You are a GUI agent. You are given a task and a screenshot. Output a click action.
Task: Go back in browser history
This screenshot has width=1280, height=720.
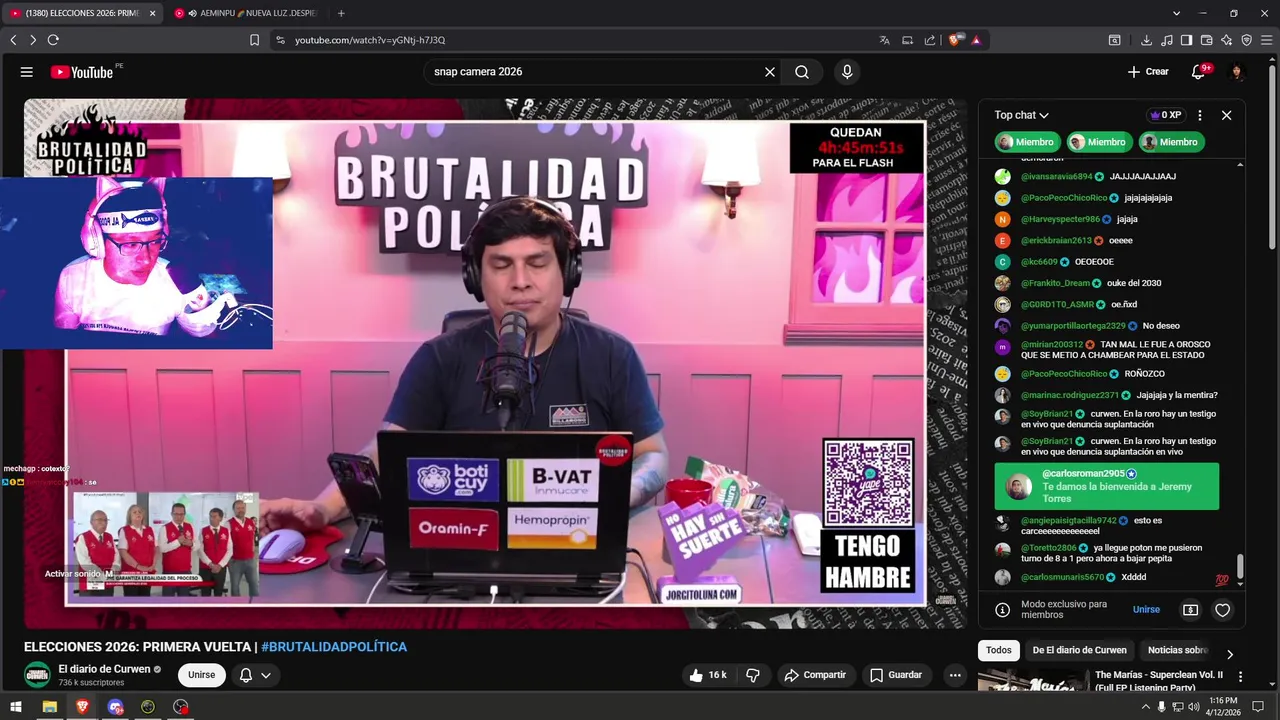13,40
